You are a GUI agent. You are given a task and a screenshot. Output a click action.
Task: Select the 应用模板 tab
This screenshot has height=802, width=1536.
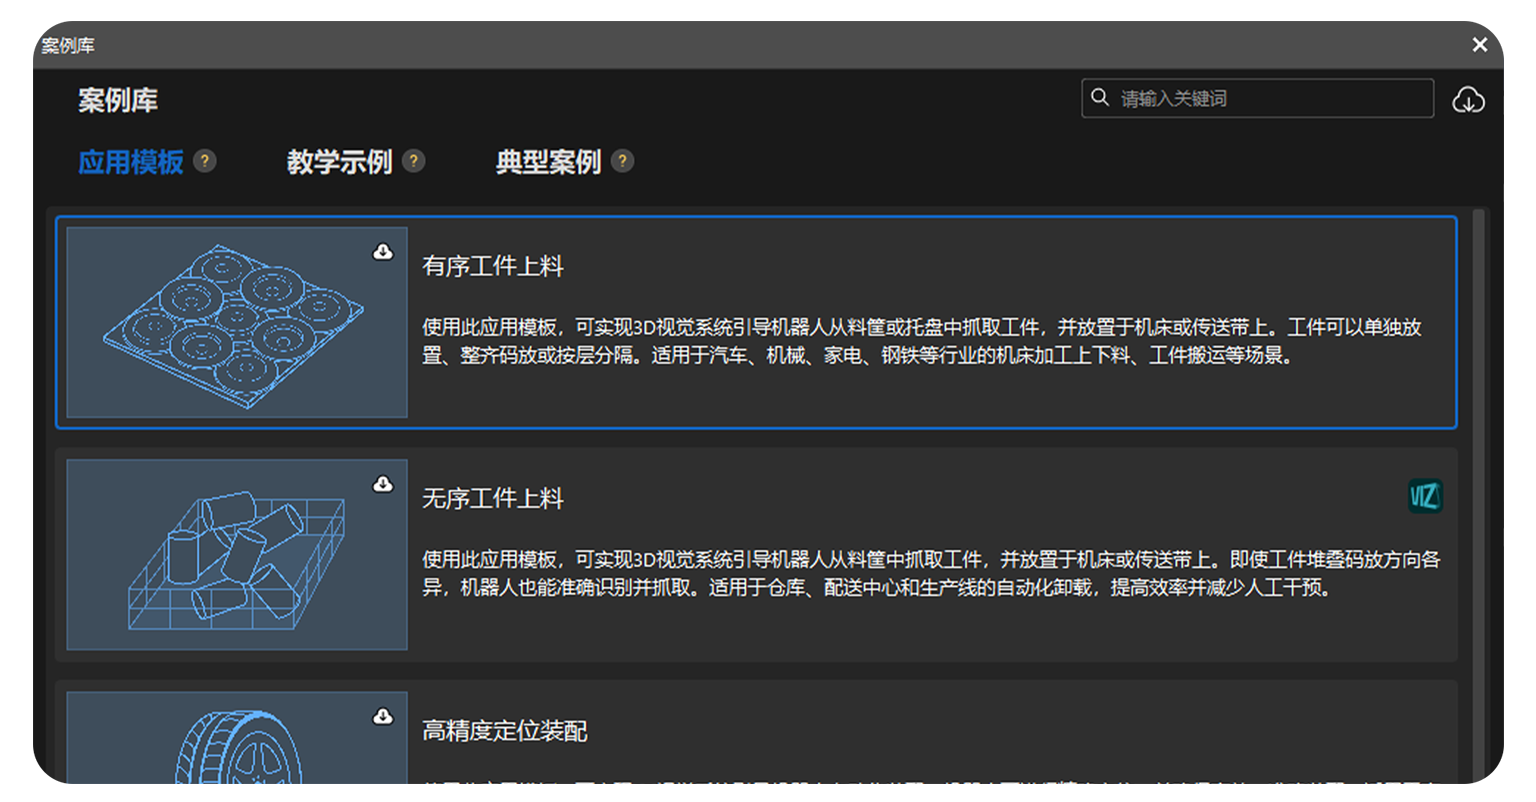click(131, 160)
